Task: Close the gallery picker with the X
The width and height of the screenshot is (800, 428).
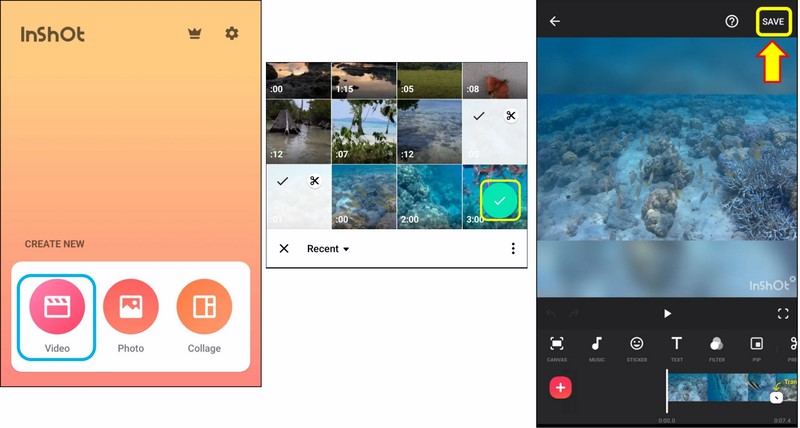Action: point(284,248)
